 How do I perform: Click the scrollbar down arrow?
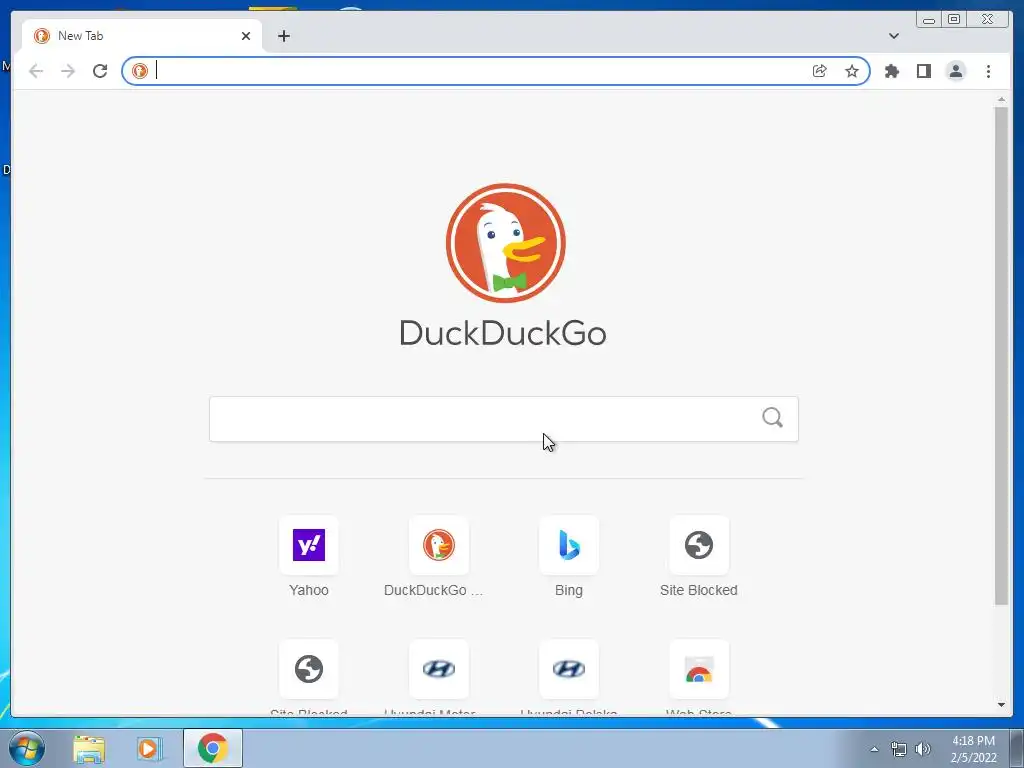click(x=1001, y=705)
